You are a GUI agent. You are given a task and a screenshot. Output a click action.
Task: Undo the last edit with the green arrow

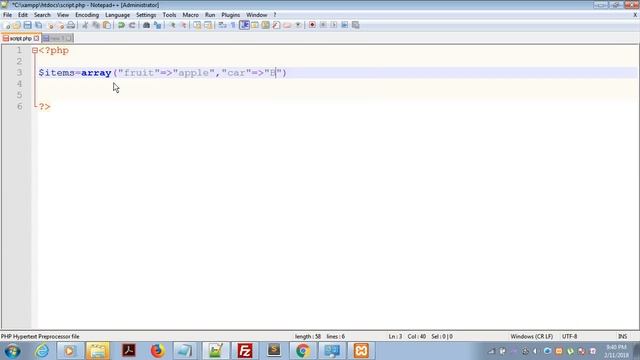point(121,25)
